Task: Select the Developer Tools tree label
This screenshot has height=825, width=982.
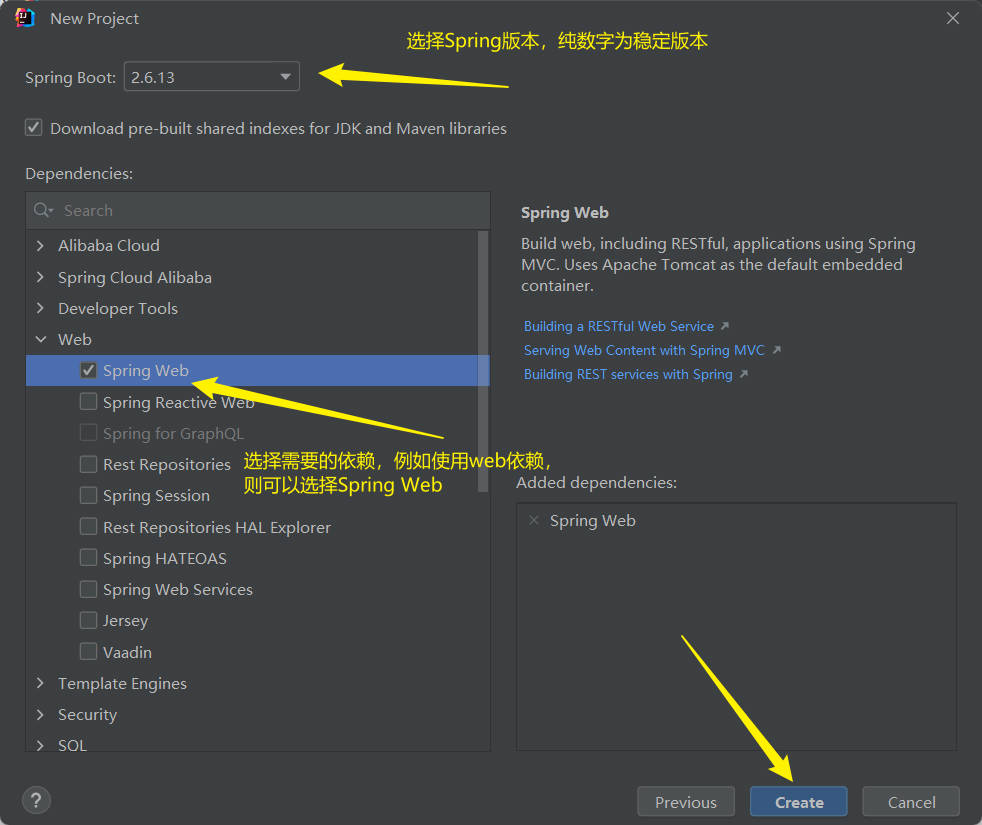Action: (118, 308)
